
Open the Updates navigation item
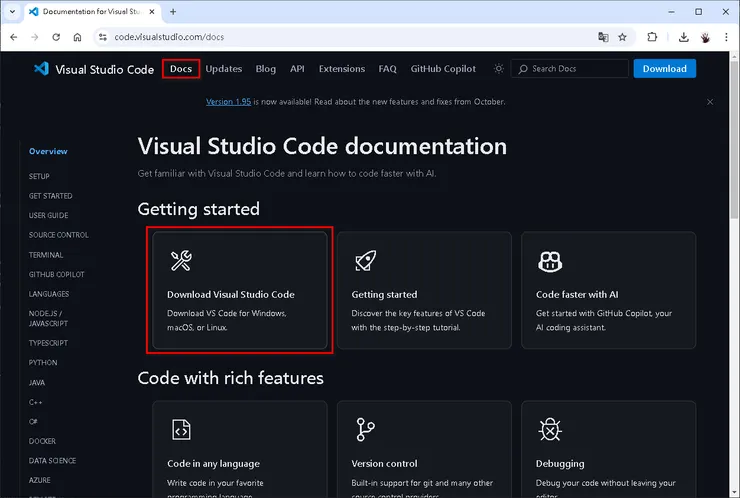[x=224, y=69]
